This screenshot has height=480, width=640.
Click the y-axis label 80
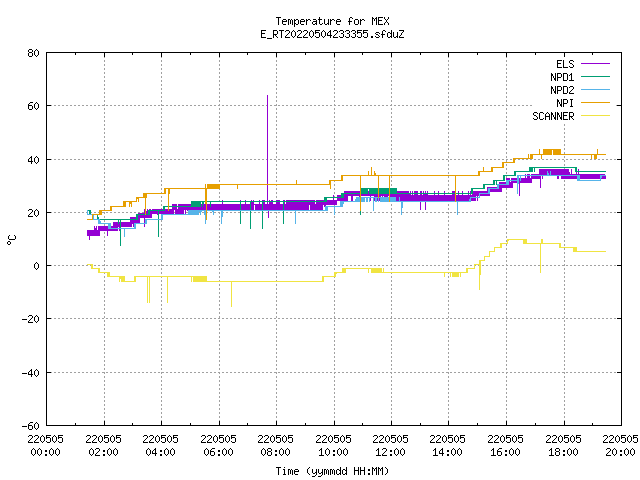point(33,53)
